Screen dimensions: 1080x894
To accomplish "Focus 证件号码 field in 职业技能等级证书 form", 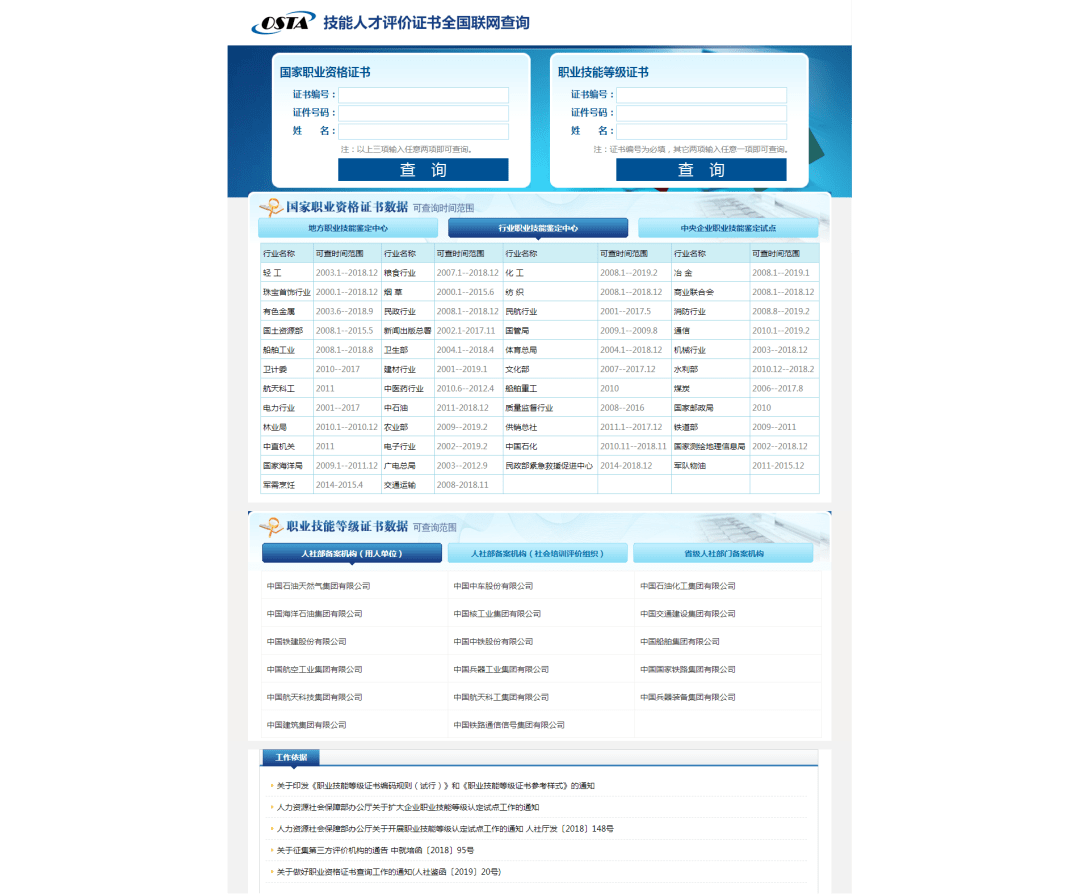I will tap(701, 113).
